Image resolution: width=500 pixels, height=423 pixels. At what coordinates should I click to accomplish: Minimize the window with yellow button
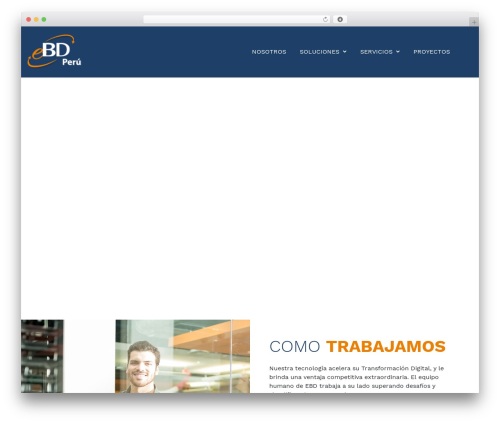[36, 19]
